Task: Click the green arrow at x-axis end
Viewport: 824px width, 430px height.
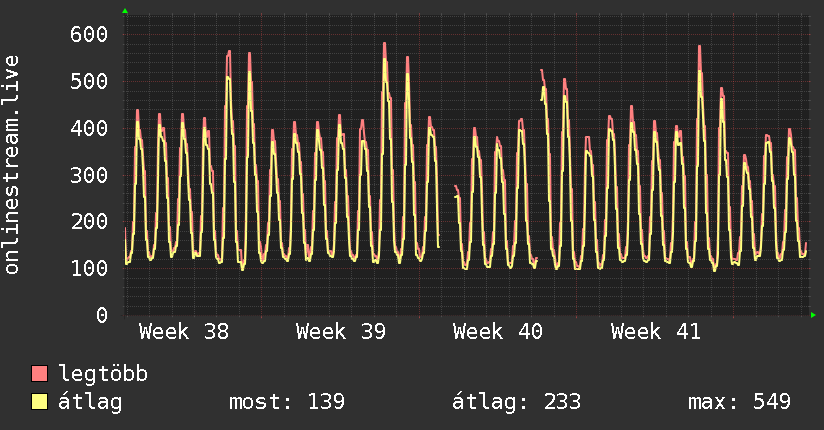Action: [x=813, y=315]
